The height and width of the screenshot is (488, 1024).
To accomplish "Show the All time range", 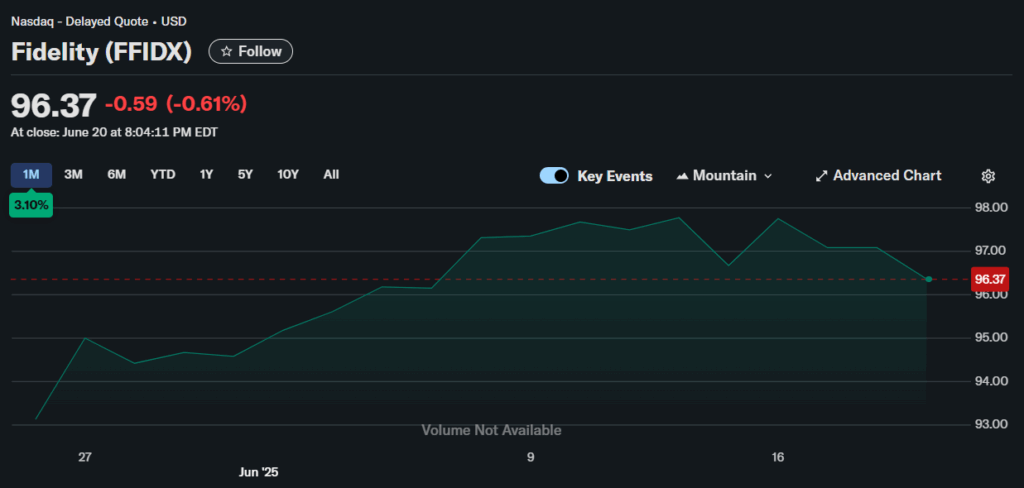I will point(331,174).
